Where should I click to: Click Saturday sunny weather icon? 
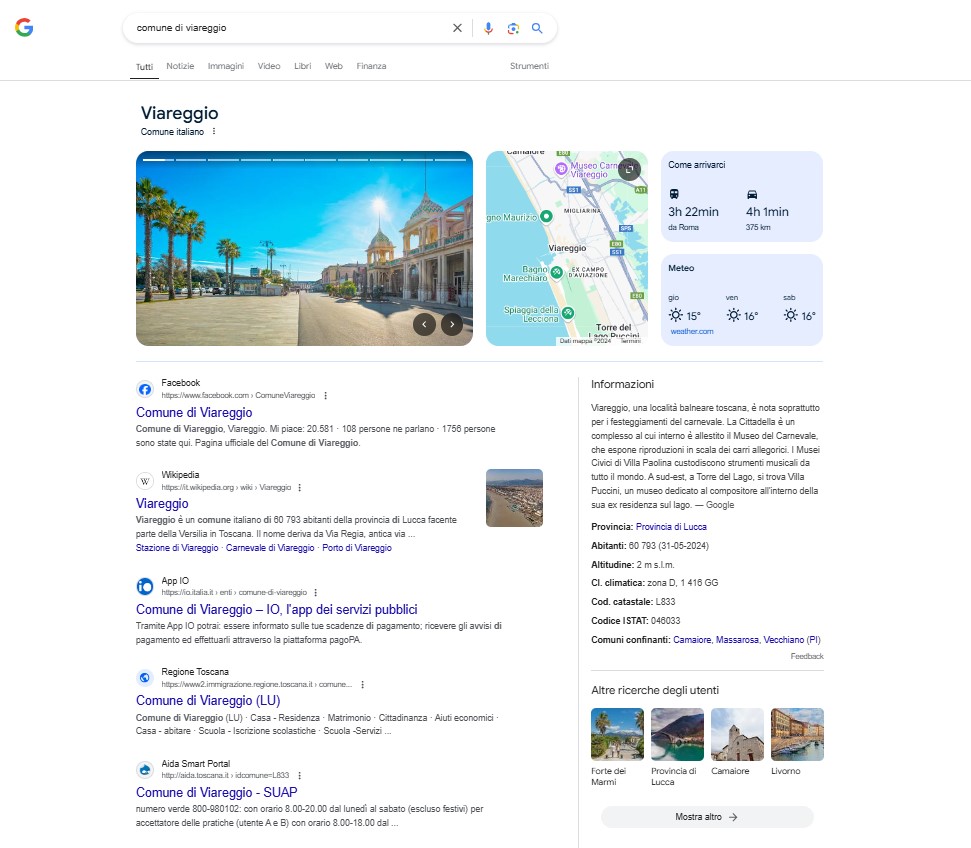791,315
